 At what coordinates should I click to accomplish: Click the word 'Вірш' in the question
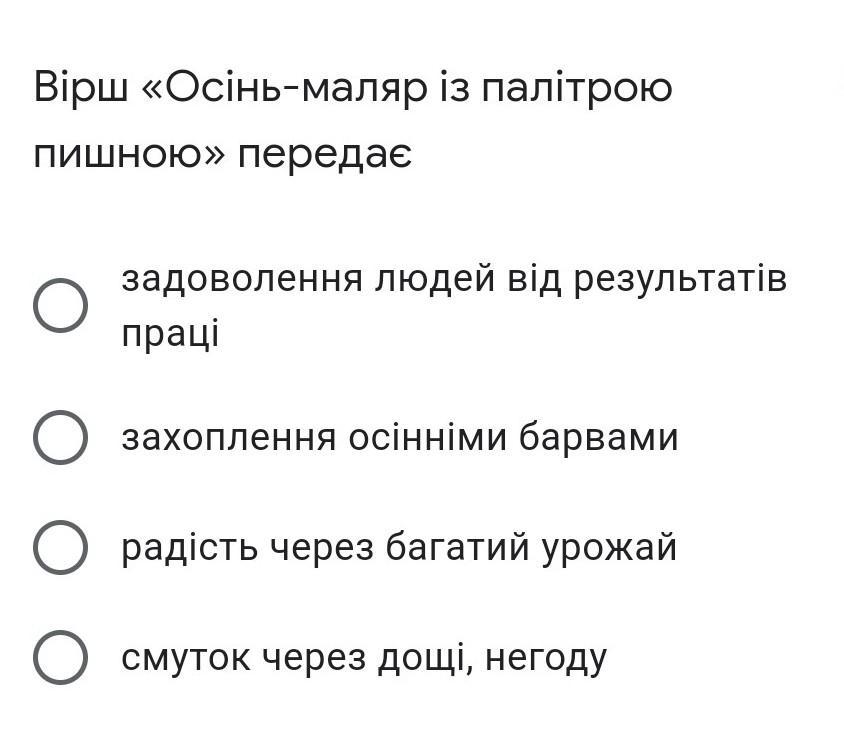coord(81,88)
